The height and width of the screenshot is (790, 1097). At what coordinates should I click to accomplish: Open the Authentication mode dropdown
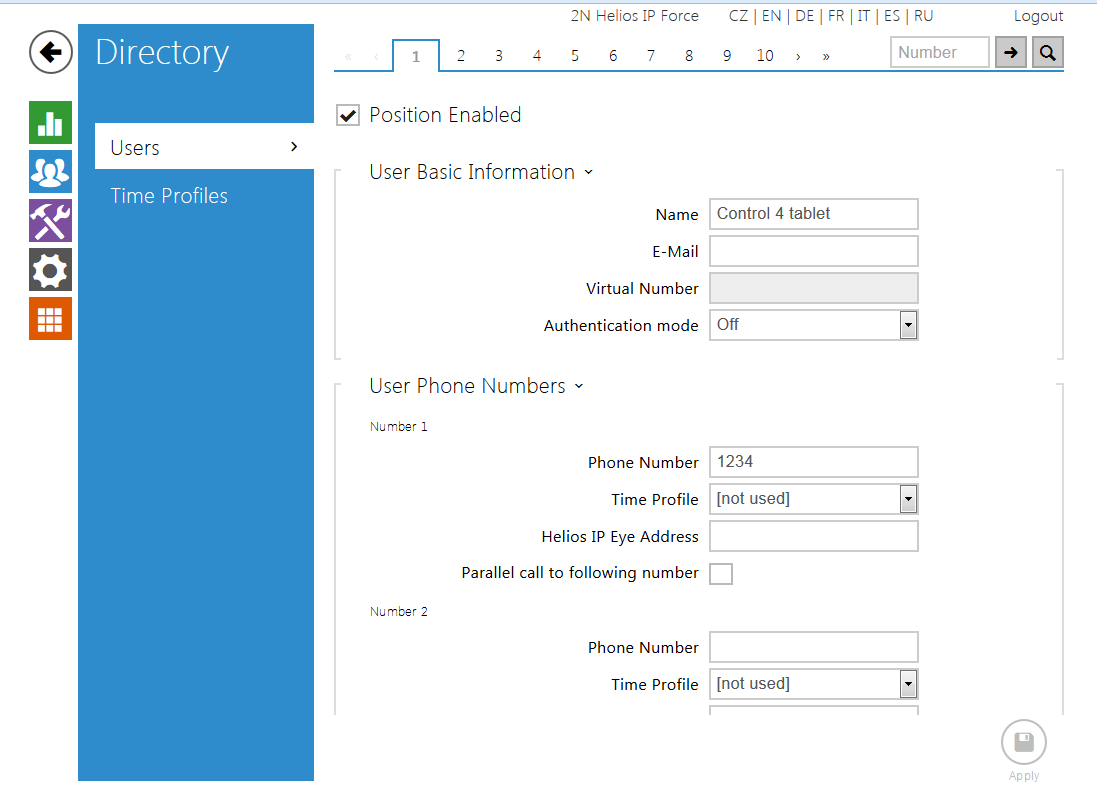click(907, 325)
